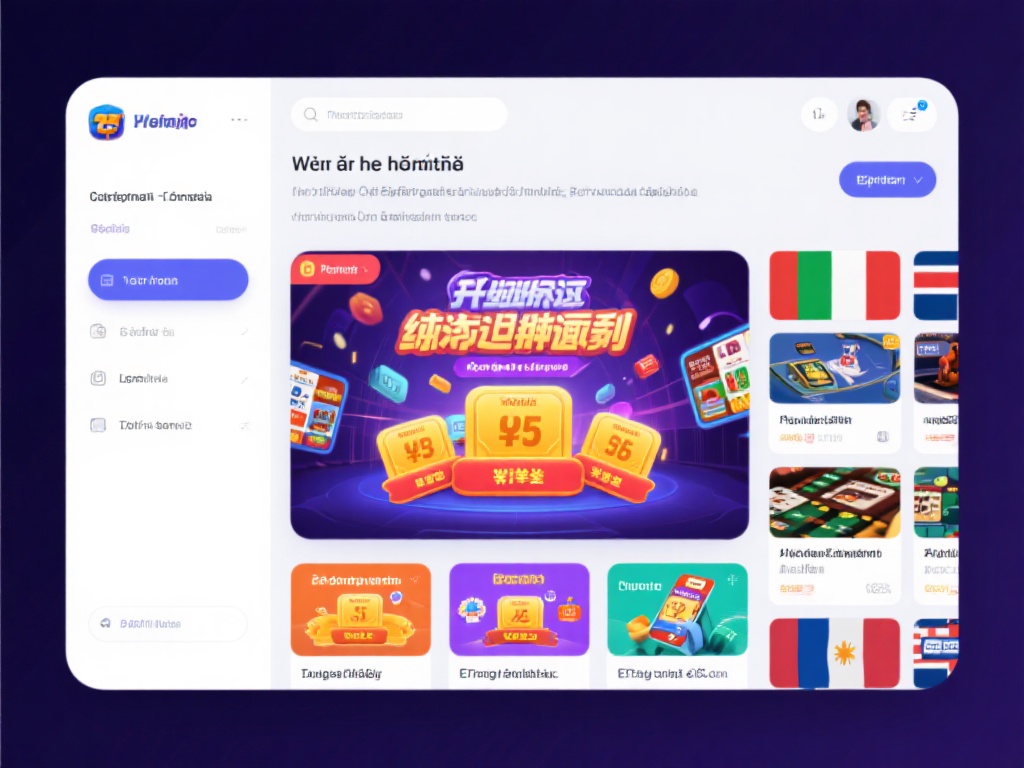Open the user profile avatar

click(x=863, y=115)
